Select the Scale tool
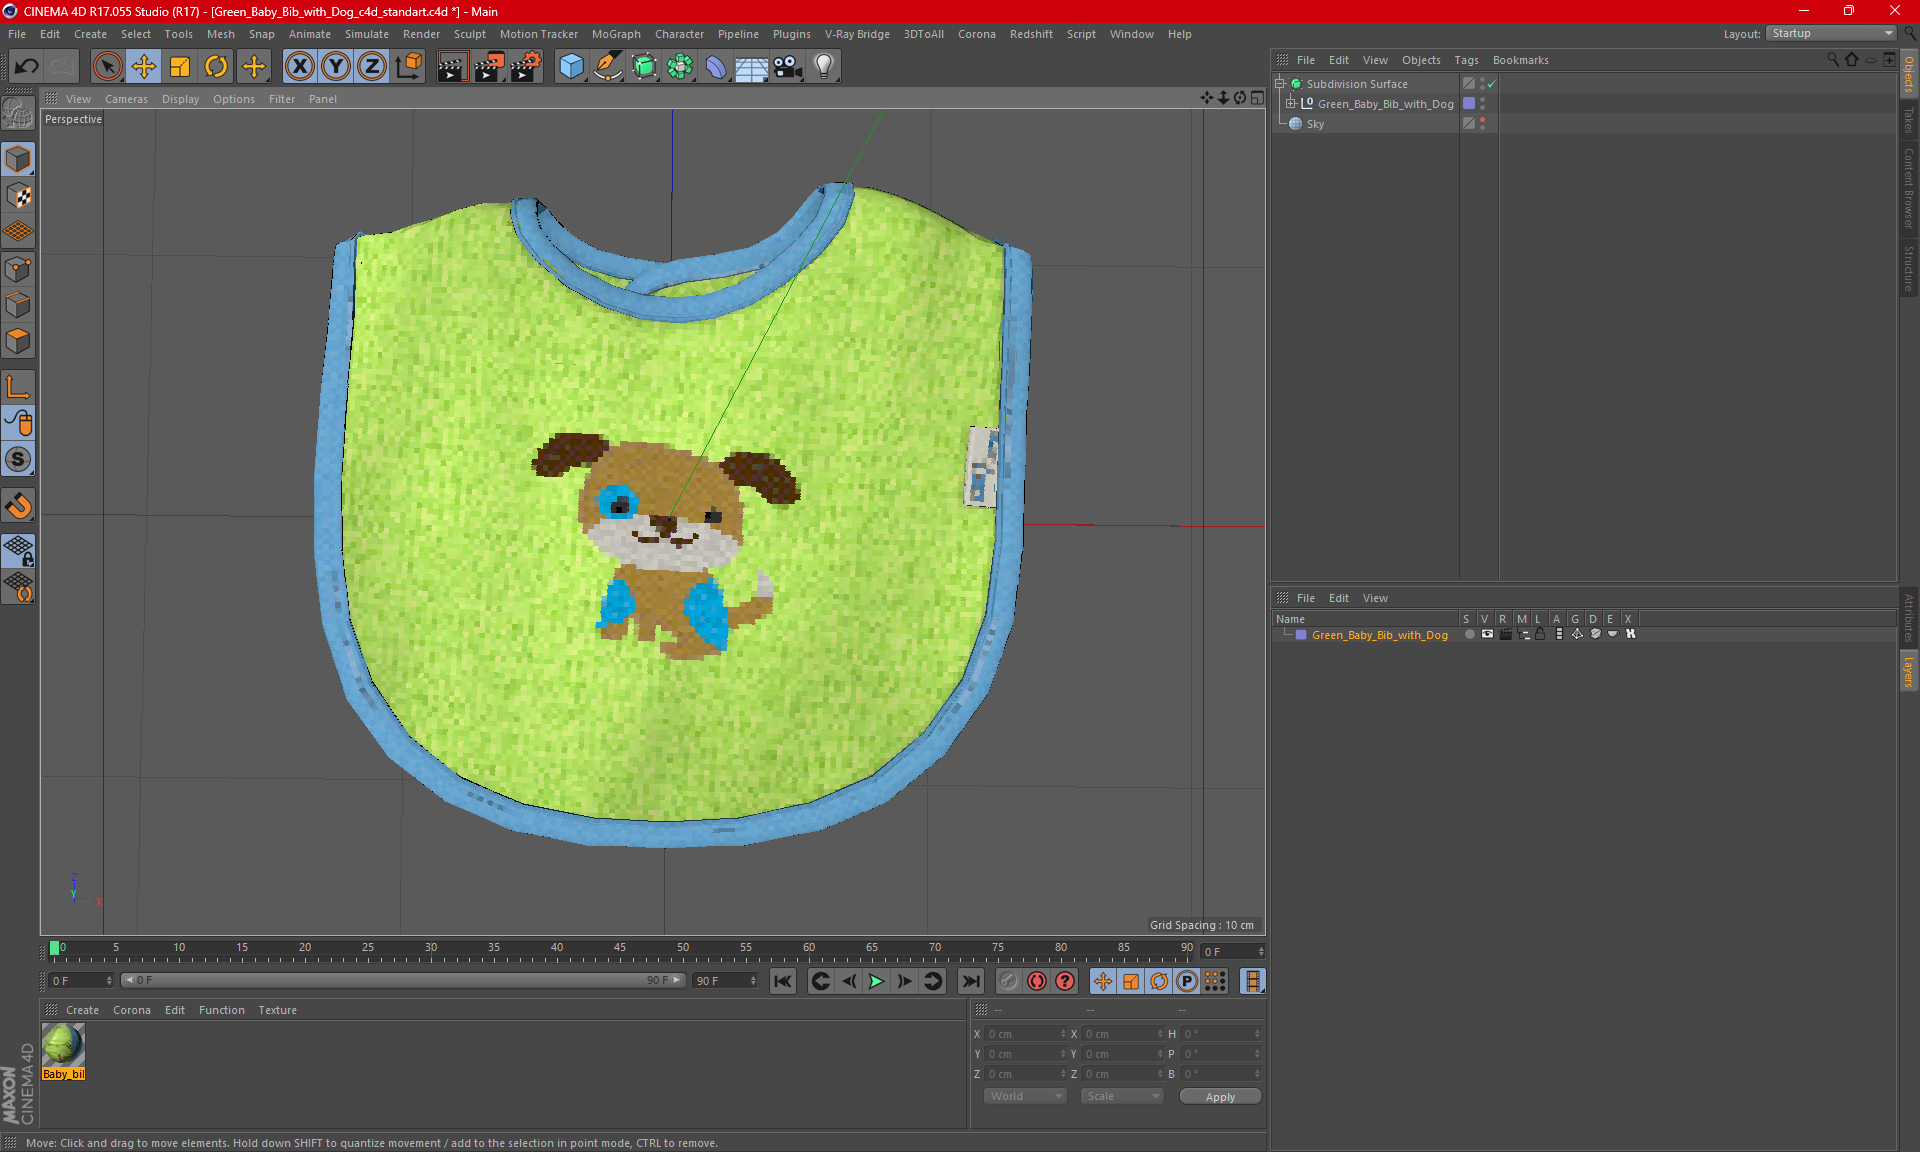 pos(180,67)
